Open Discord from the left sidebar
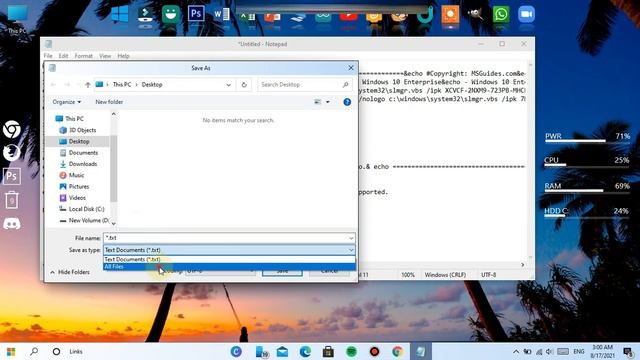This screenshot has height=360, width=640. click(x=11, y=224)
